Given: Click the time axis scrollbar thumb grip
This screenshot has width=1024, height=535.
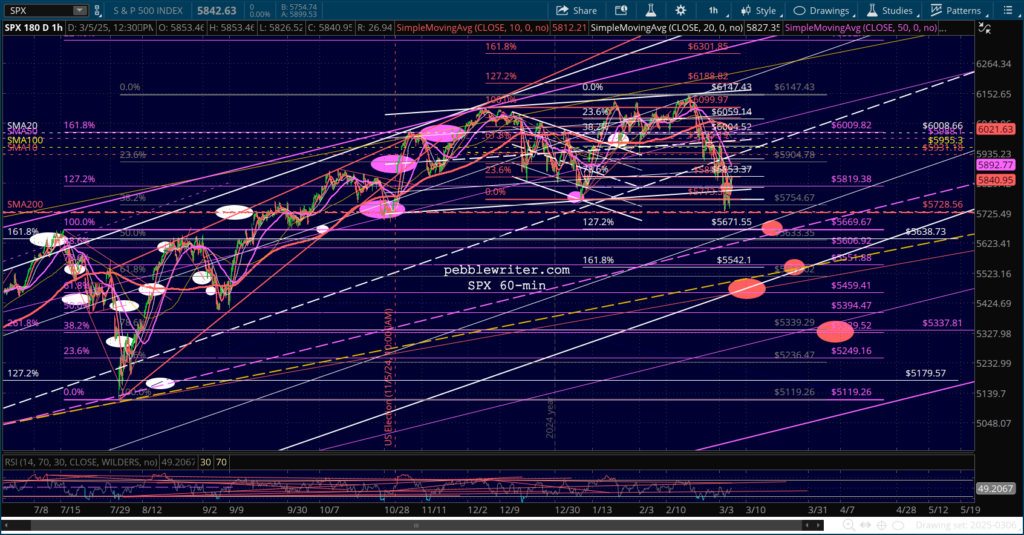Looking at the screenshot, I should click(416, 525).
